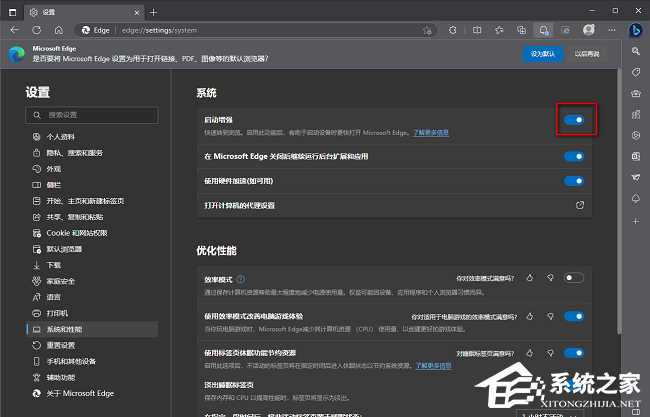Click the Bing chat sidebar icon

635,32
